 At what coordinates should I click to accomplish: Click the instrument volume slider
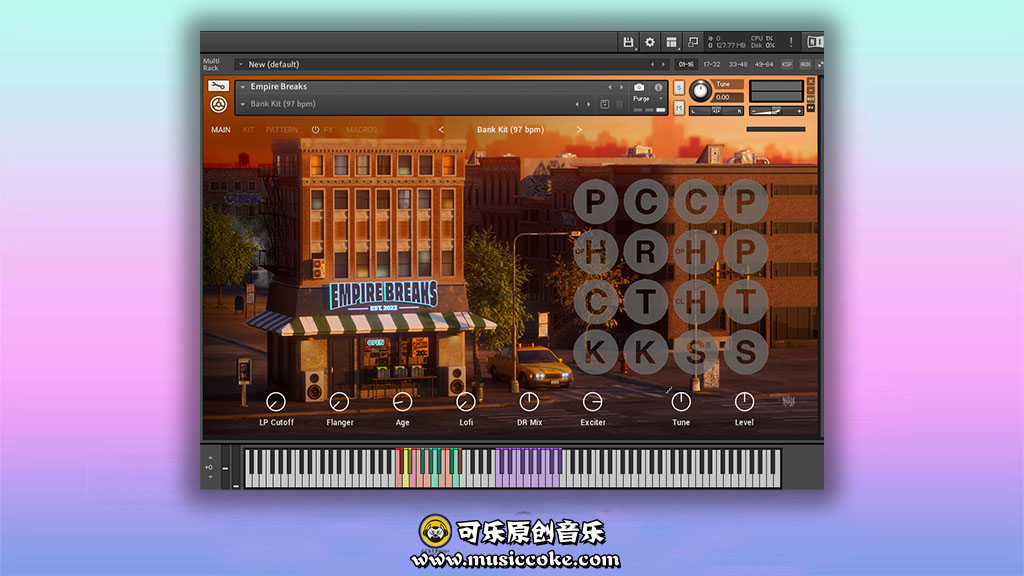[776, 111]
